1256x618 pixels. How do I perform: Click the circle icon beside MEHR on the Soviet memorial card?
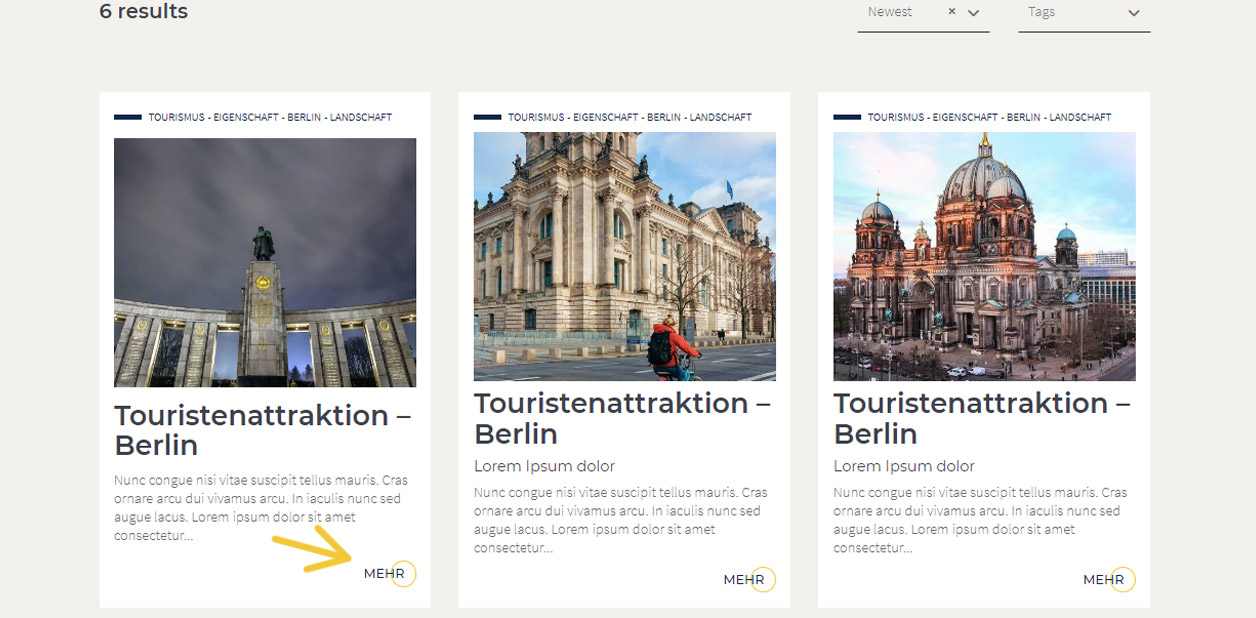pyautogui.click(x=403, y=573)
